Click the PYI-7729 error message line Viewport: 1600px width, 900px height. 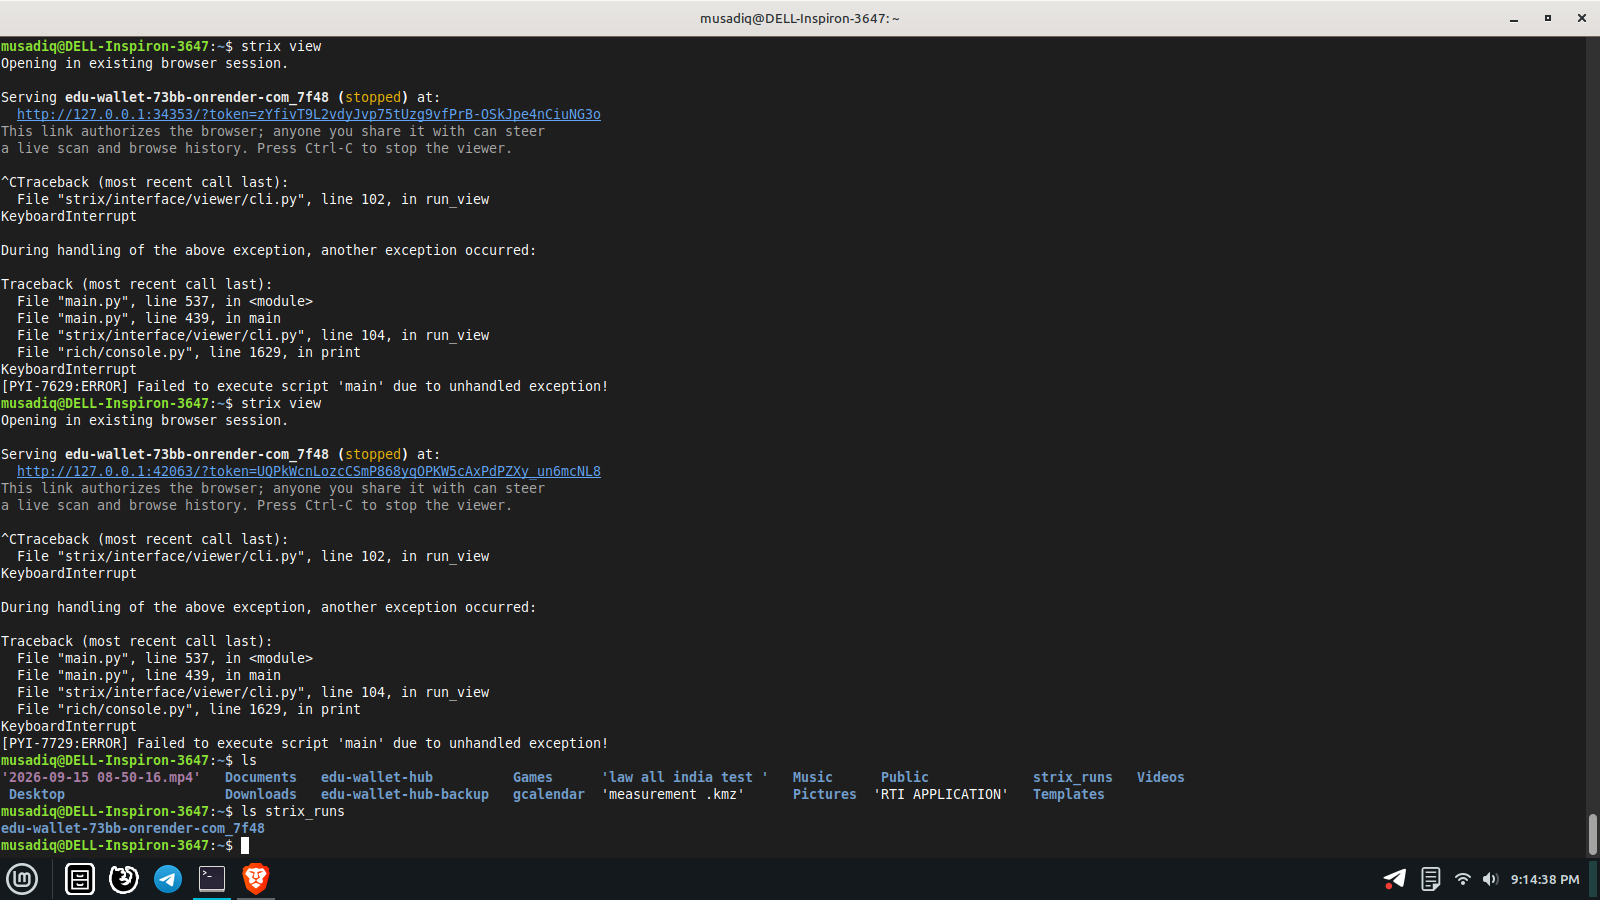tap(305, 743)
